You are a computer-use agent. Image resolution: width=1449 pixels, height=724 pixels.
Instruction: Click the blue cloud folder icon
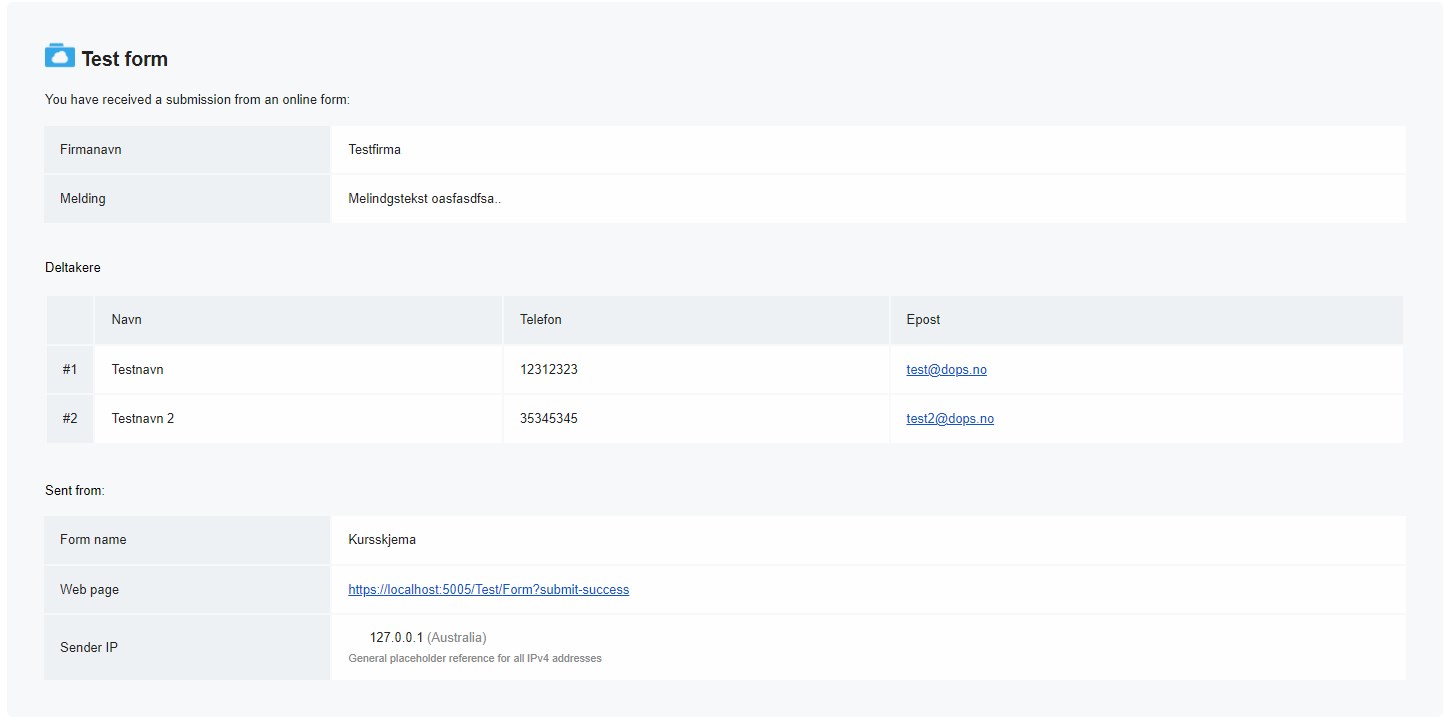[60, 56]
